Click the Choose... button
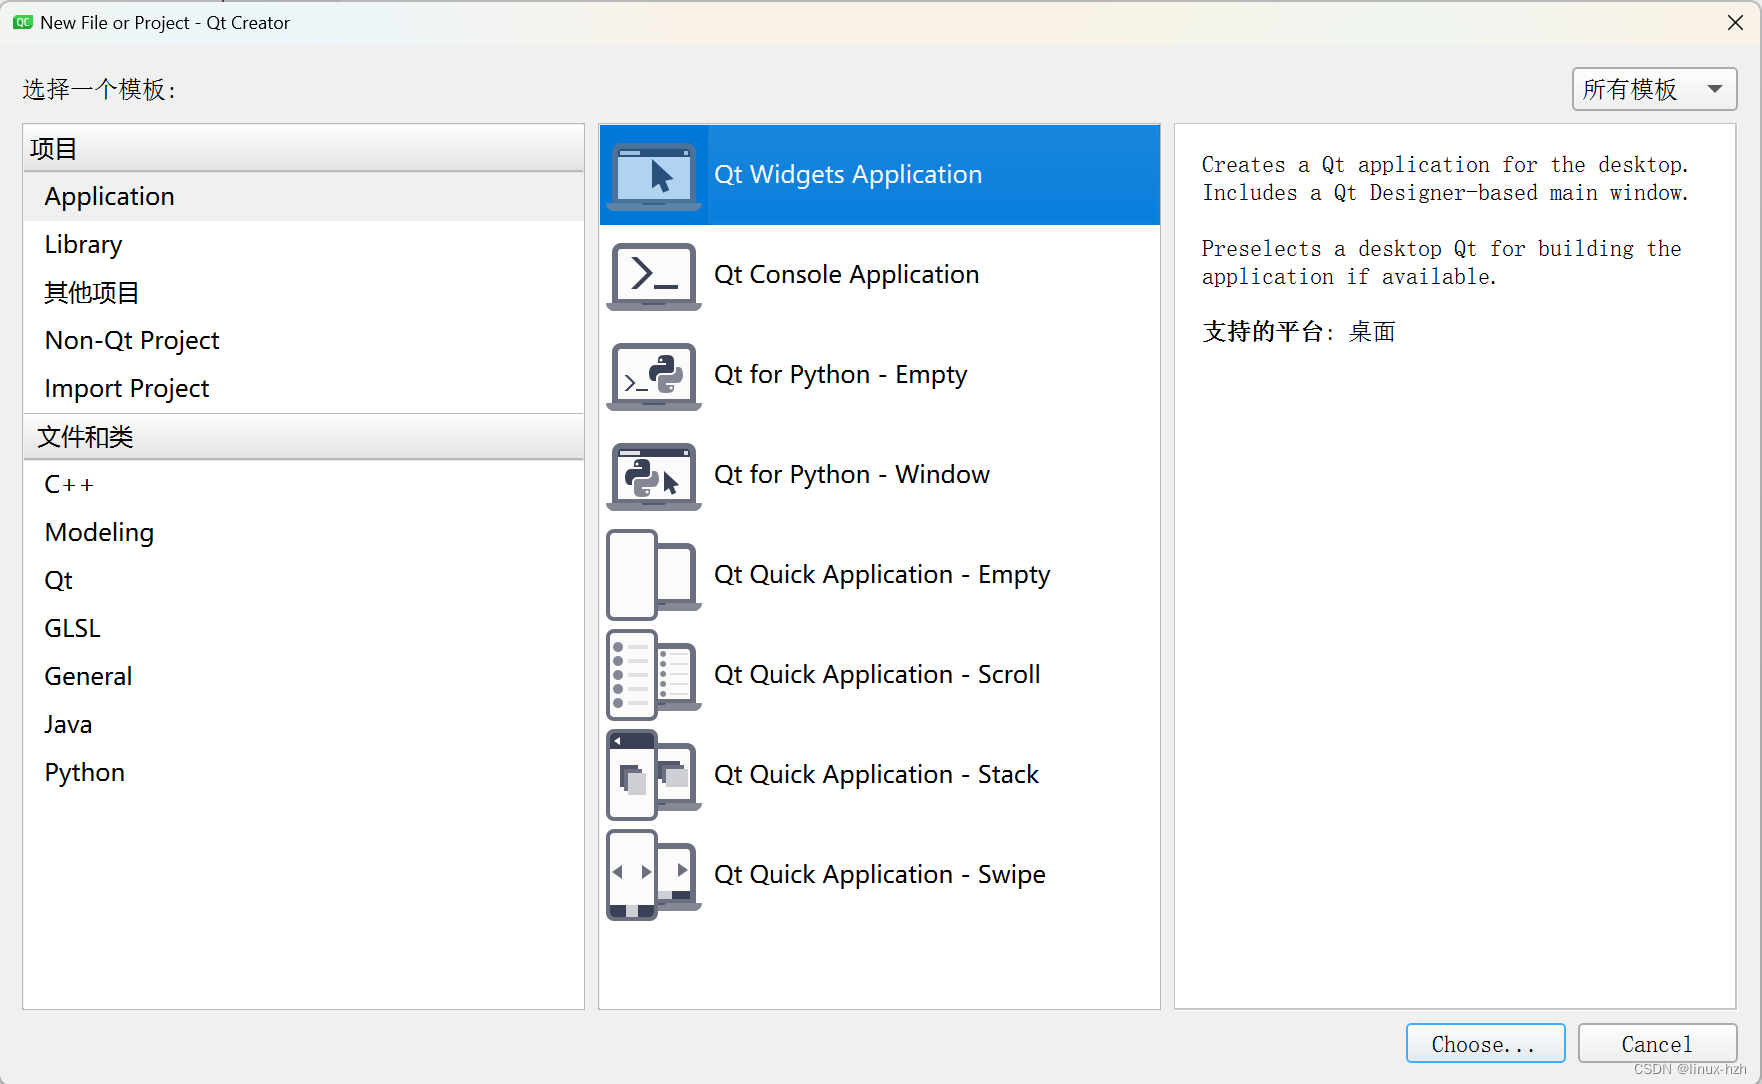1762x1084 pixels. coord(1485,1044)
